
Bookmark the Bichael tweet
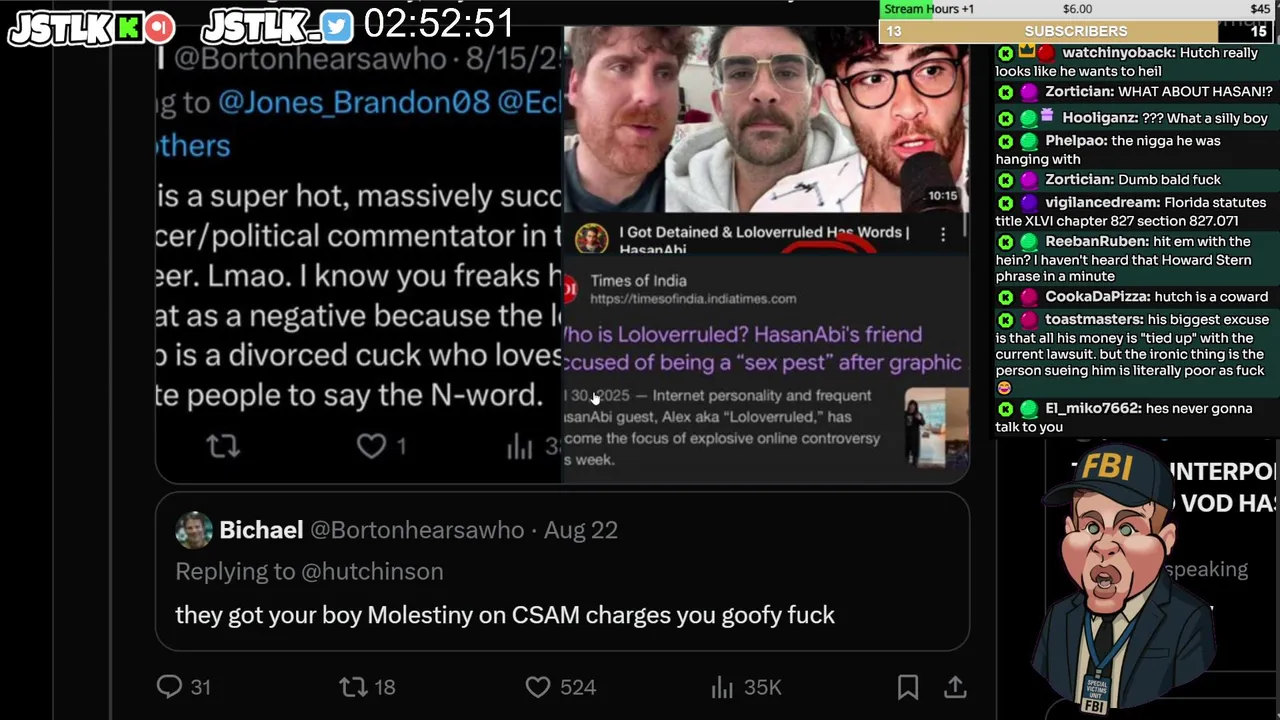click(x=908, y=687)
